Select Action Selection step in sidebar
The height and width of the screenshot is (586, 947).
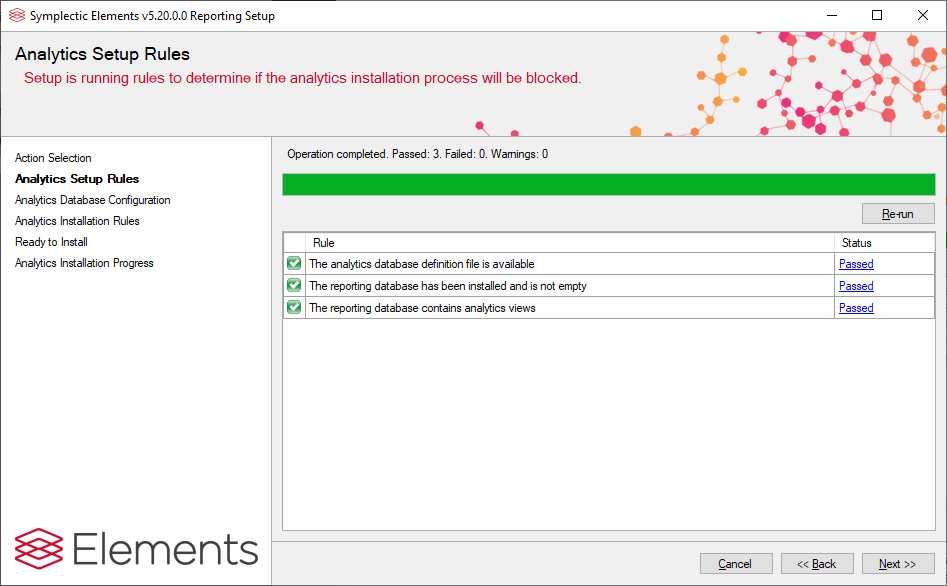pyautogui.click(x=53, y=158)
